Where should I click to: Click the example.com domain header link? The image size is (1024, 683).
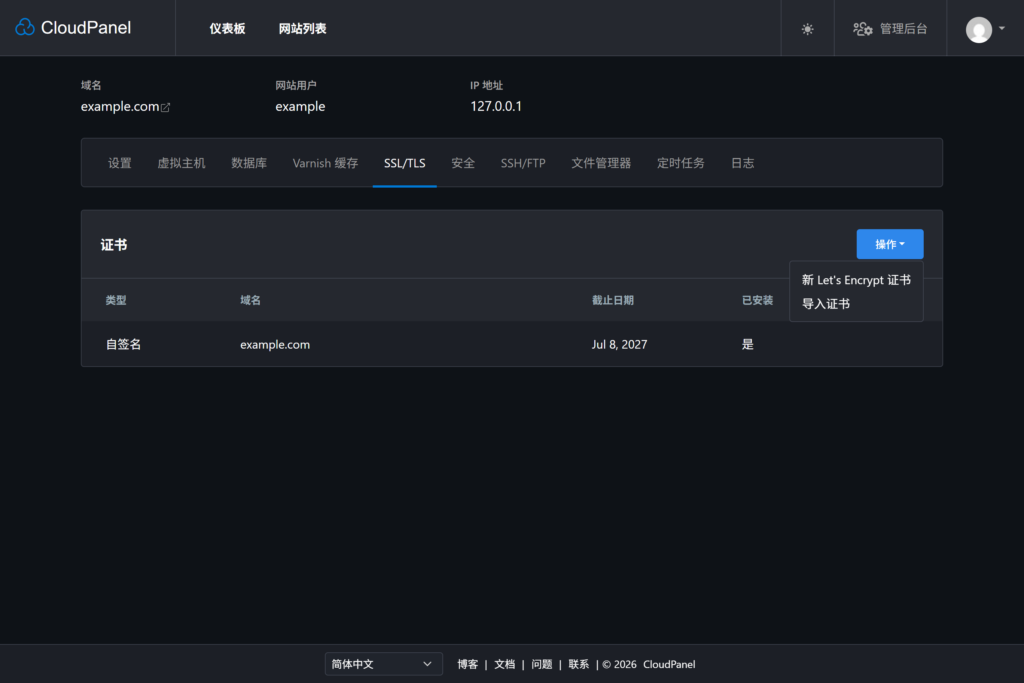click(120, 106)
